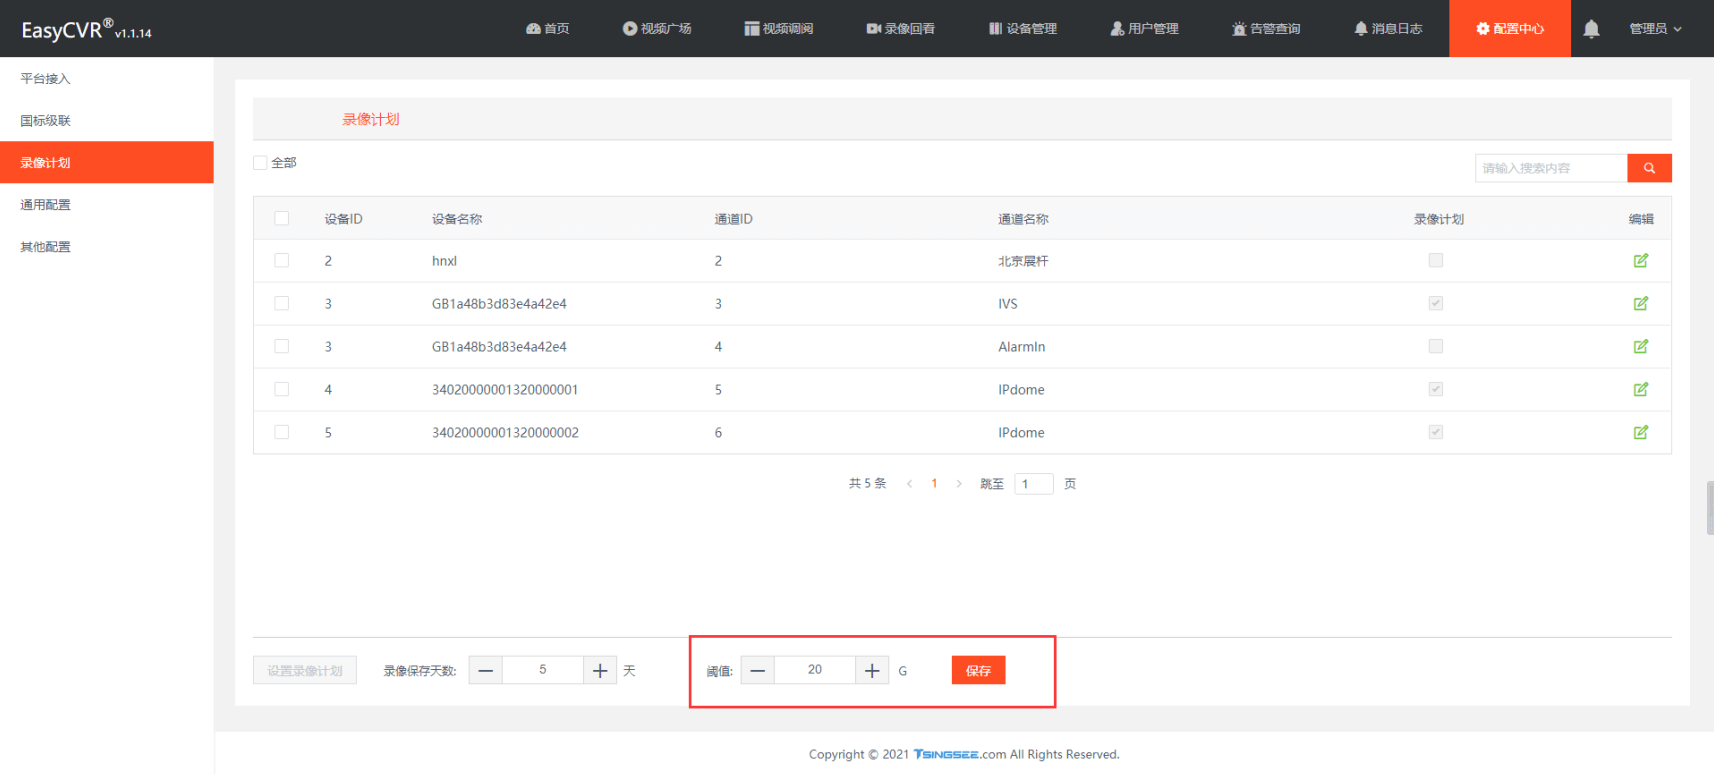Go to next page arrow in pagination
The height and width of the screenshot is (774, 1714).
959,484
